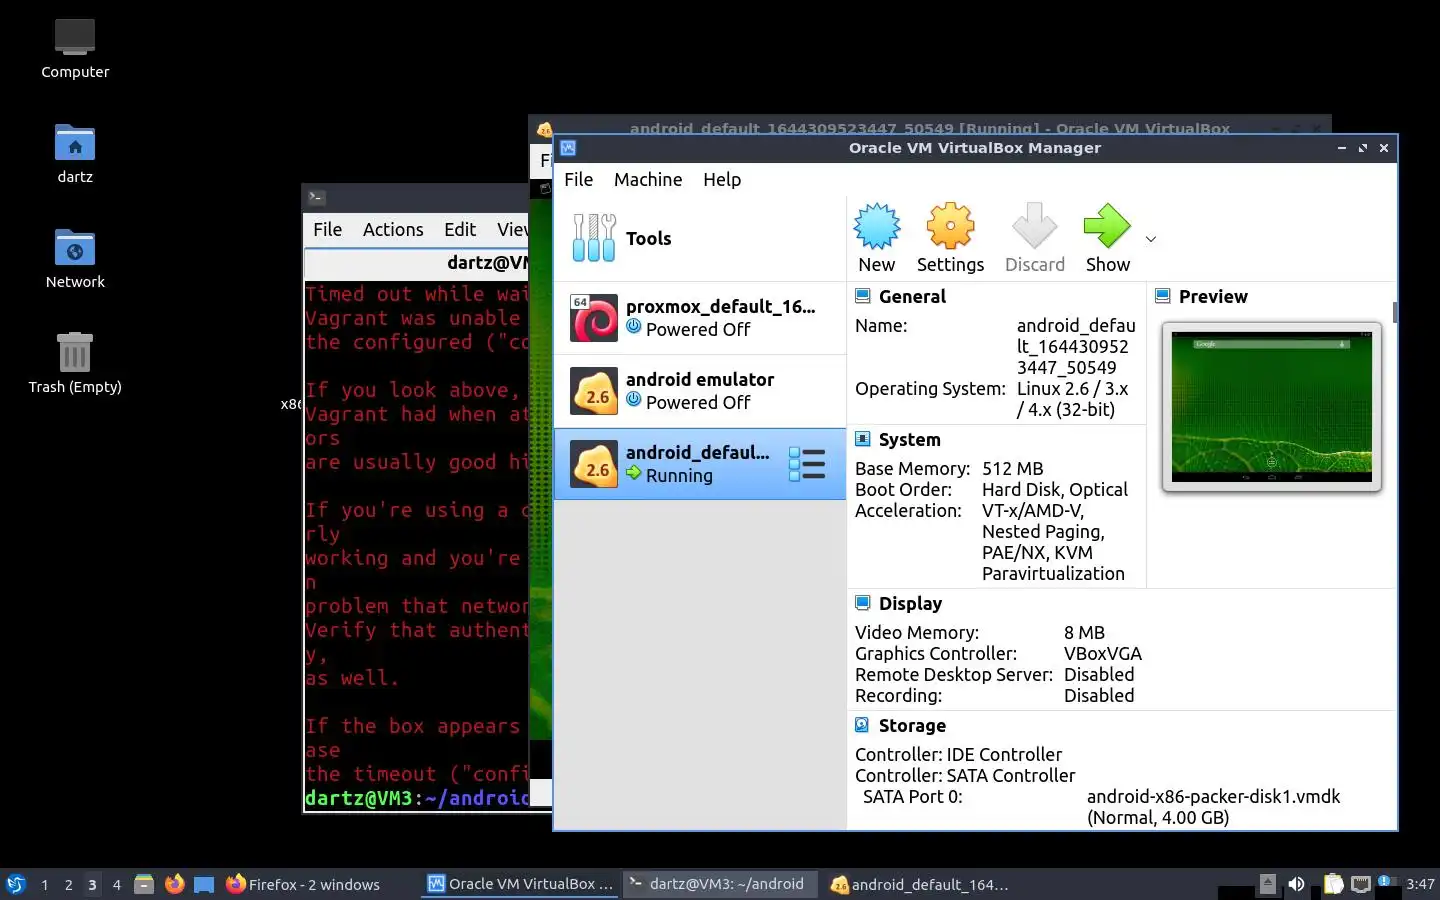Click the General section header

(x=912, y=297)
